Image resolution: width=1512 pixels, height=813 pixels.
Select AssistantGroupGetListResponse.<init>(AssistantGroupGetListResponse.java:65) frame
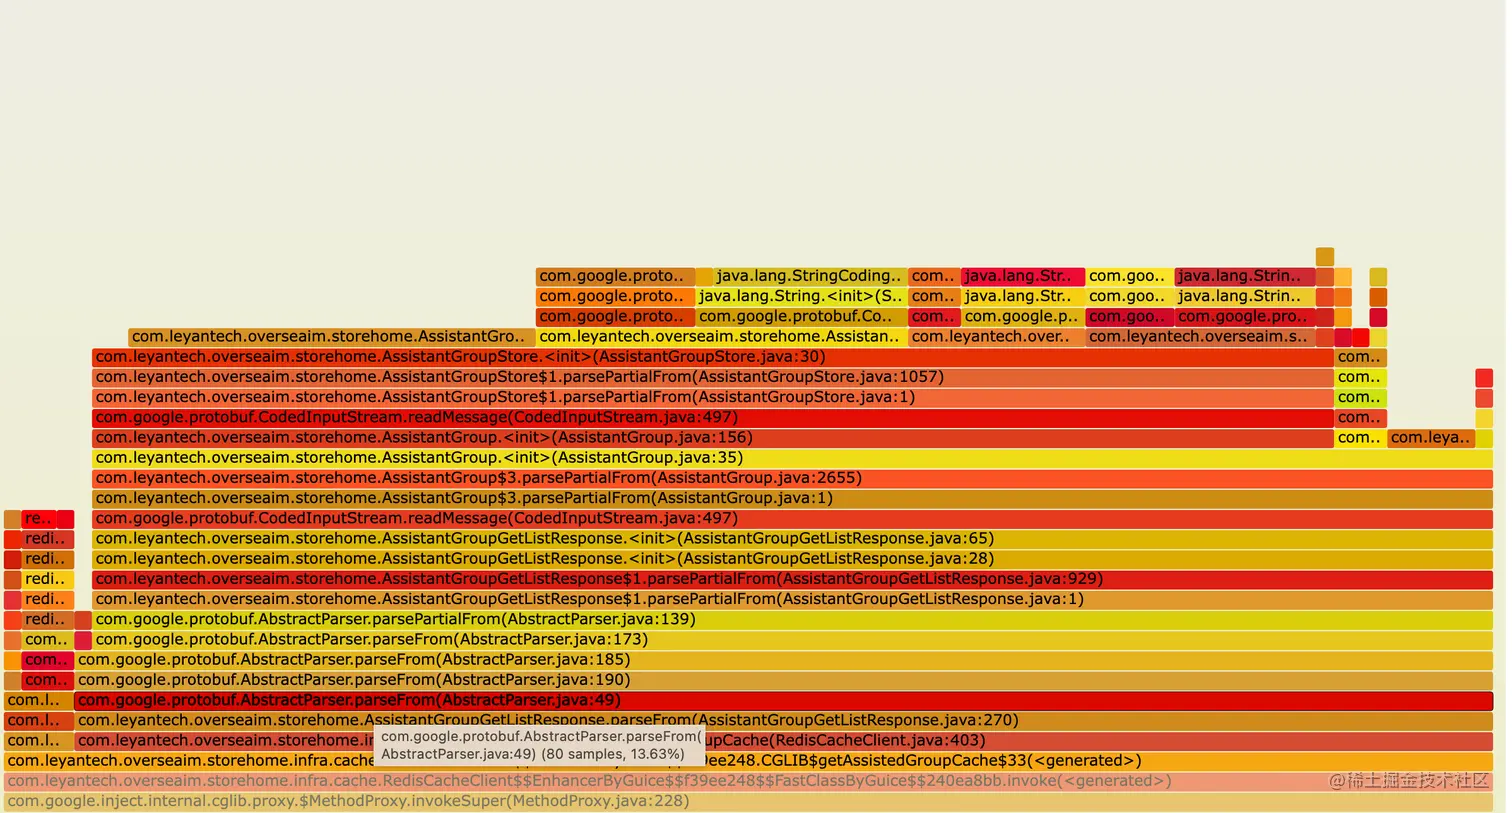point(792,539)
